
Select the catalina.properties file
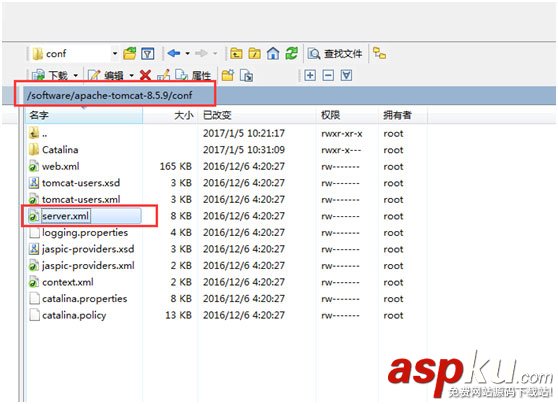(84, 299)
